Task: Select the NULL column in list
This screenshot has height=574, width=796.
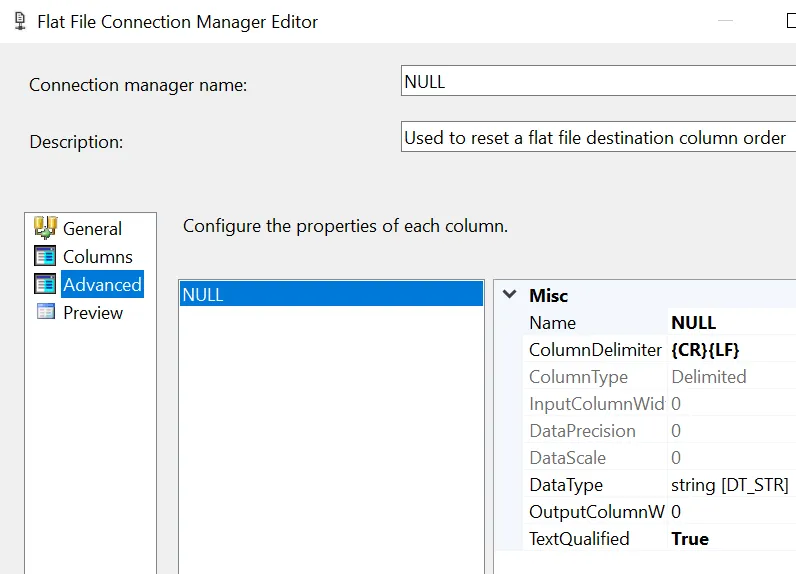Action: click(x=330, y=295)
